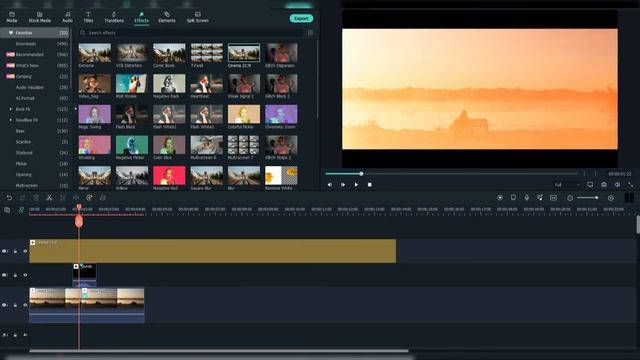This screenshot has width=640, height=360.
Task: Open the Full preview quality dropdown
Action: click(567, 185)
